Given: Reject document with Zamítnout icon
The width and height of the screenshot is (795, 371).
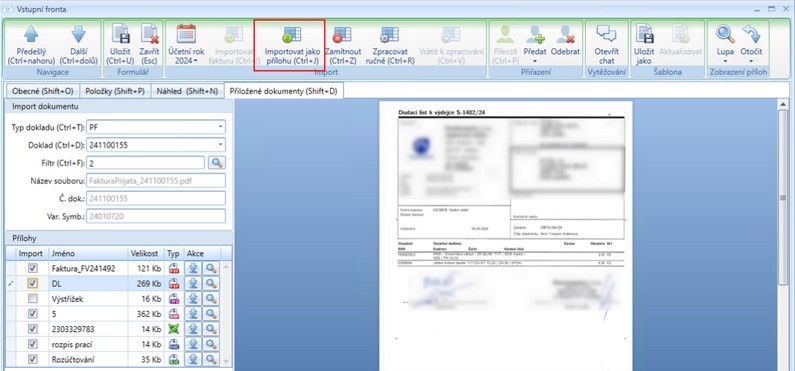Looking at the screenshot, I should [342, 34].
